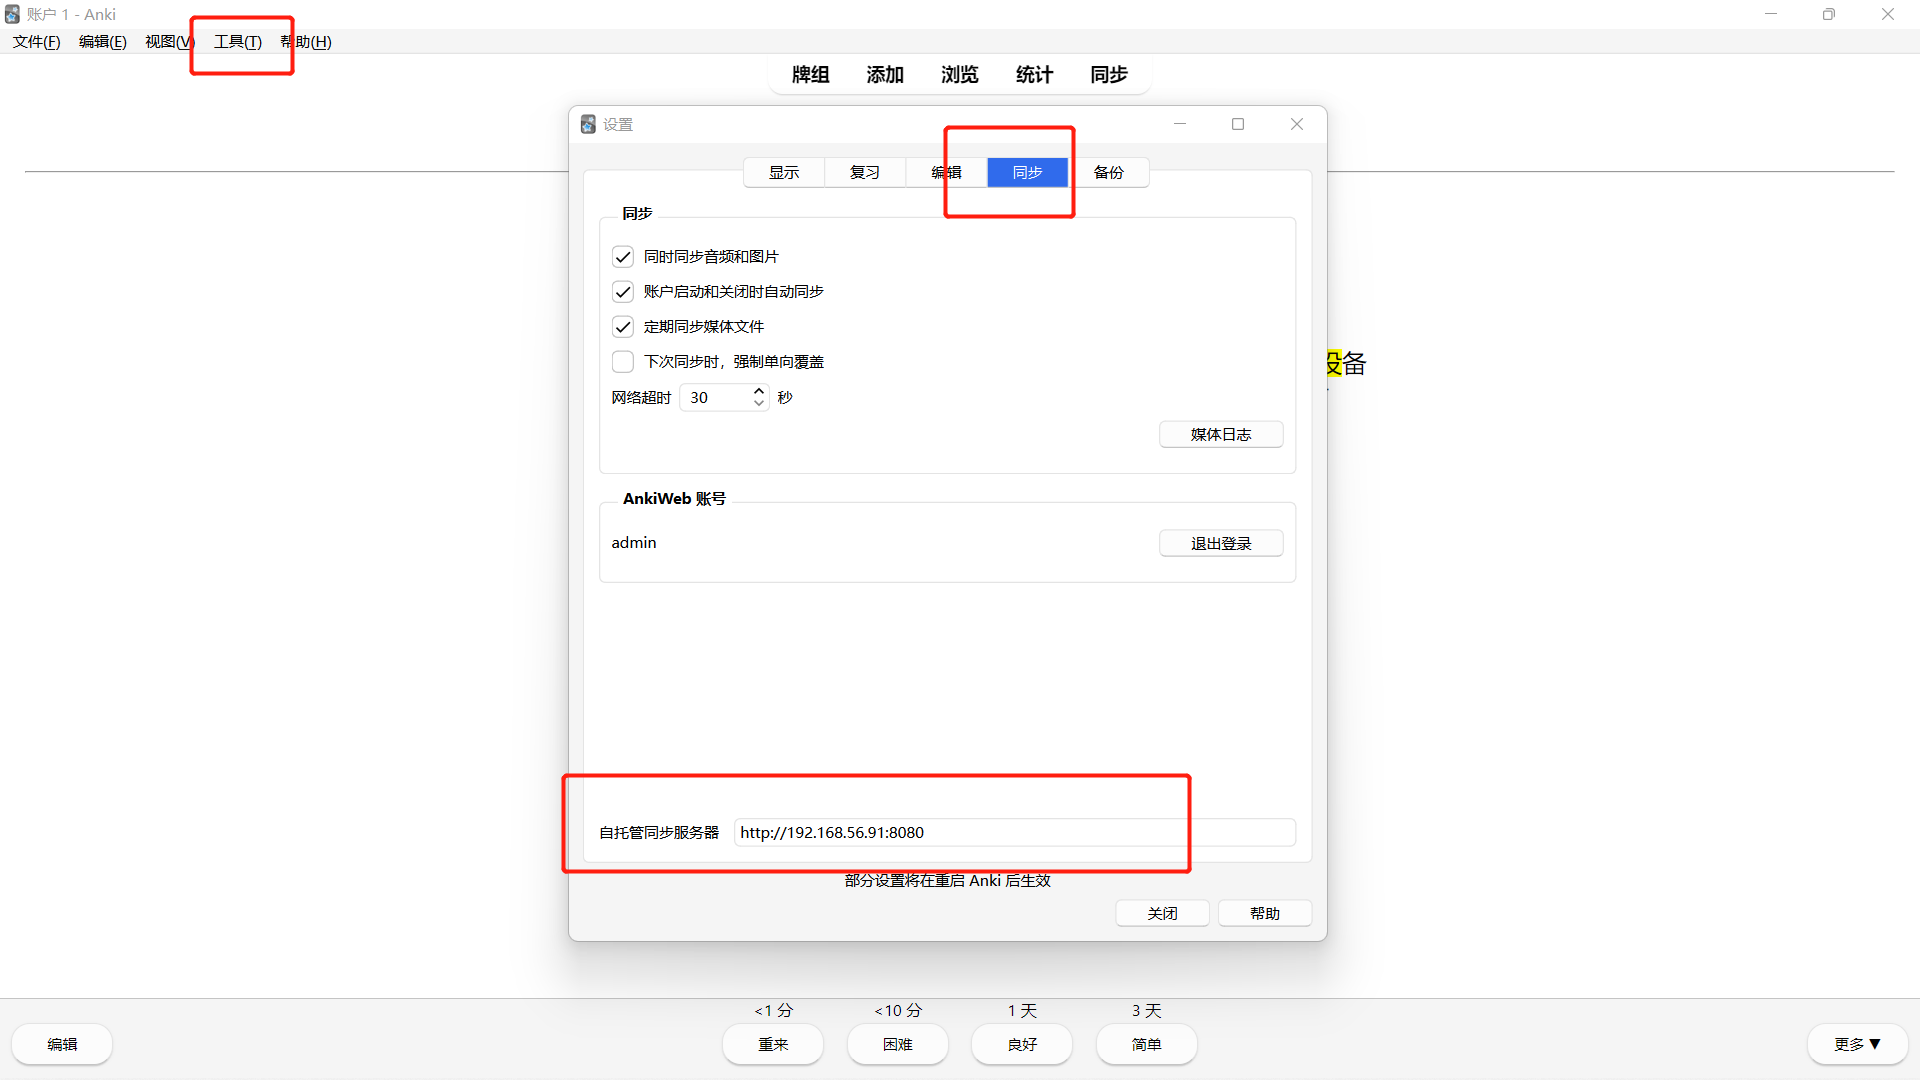This screenshot has height=1080, width=1920.
Task: Maximize the 设置 dialog
Action: pyautogui.click(x=1238, y=124)
